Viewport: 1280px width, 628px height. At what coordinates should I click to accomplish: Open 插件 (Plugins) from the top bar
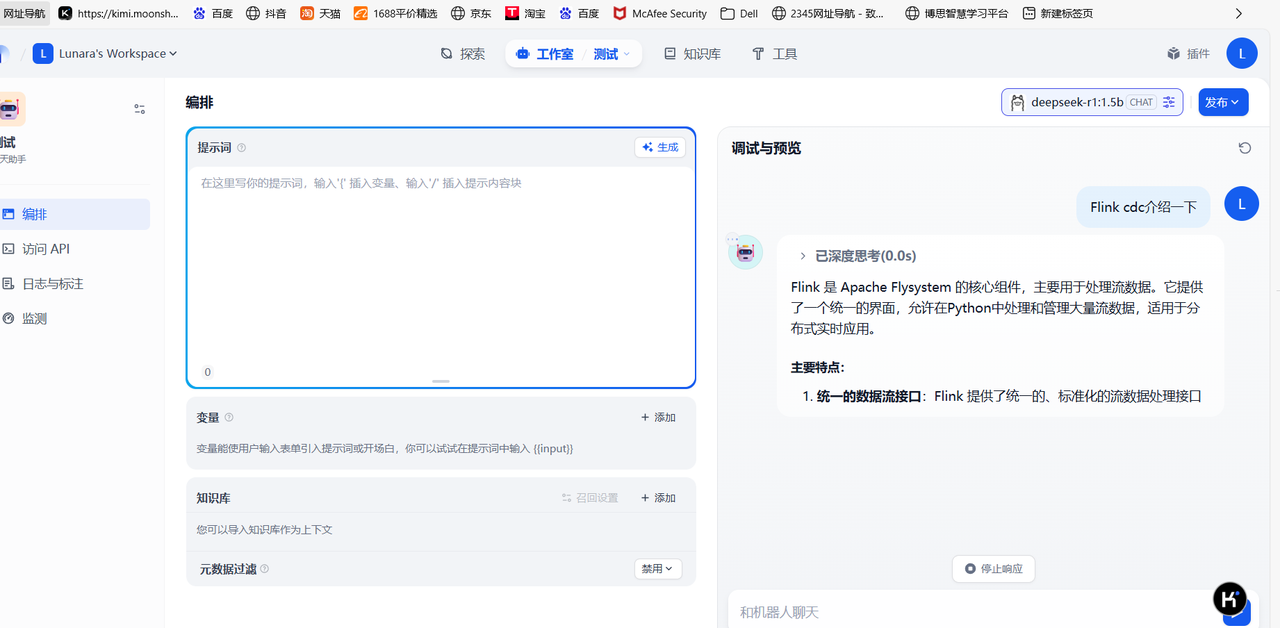pyautogui.click(x=1188, y=53)
